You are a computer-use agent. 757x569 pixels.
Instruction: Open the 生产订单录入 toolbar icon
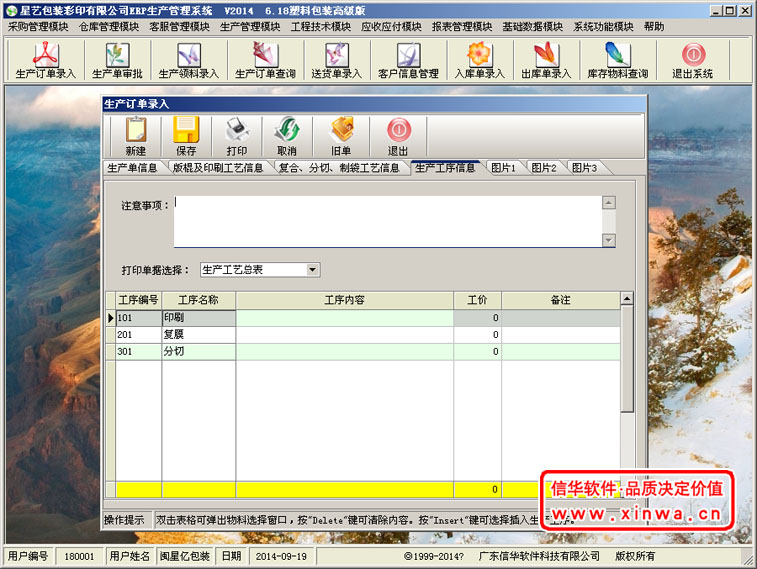click(x=46, y=60)
